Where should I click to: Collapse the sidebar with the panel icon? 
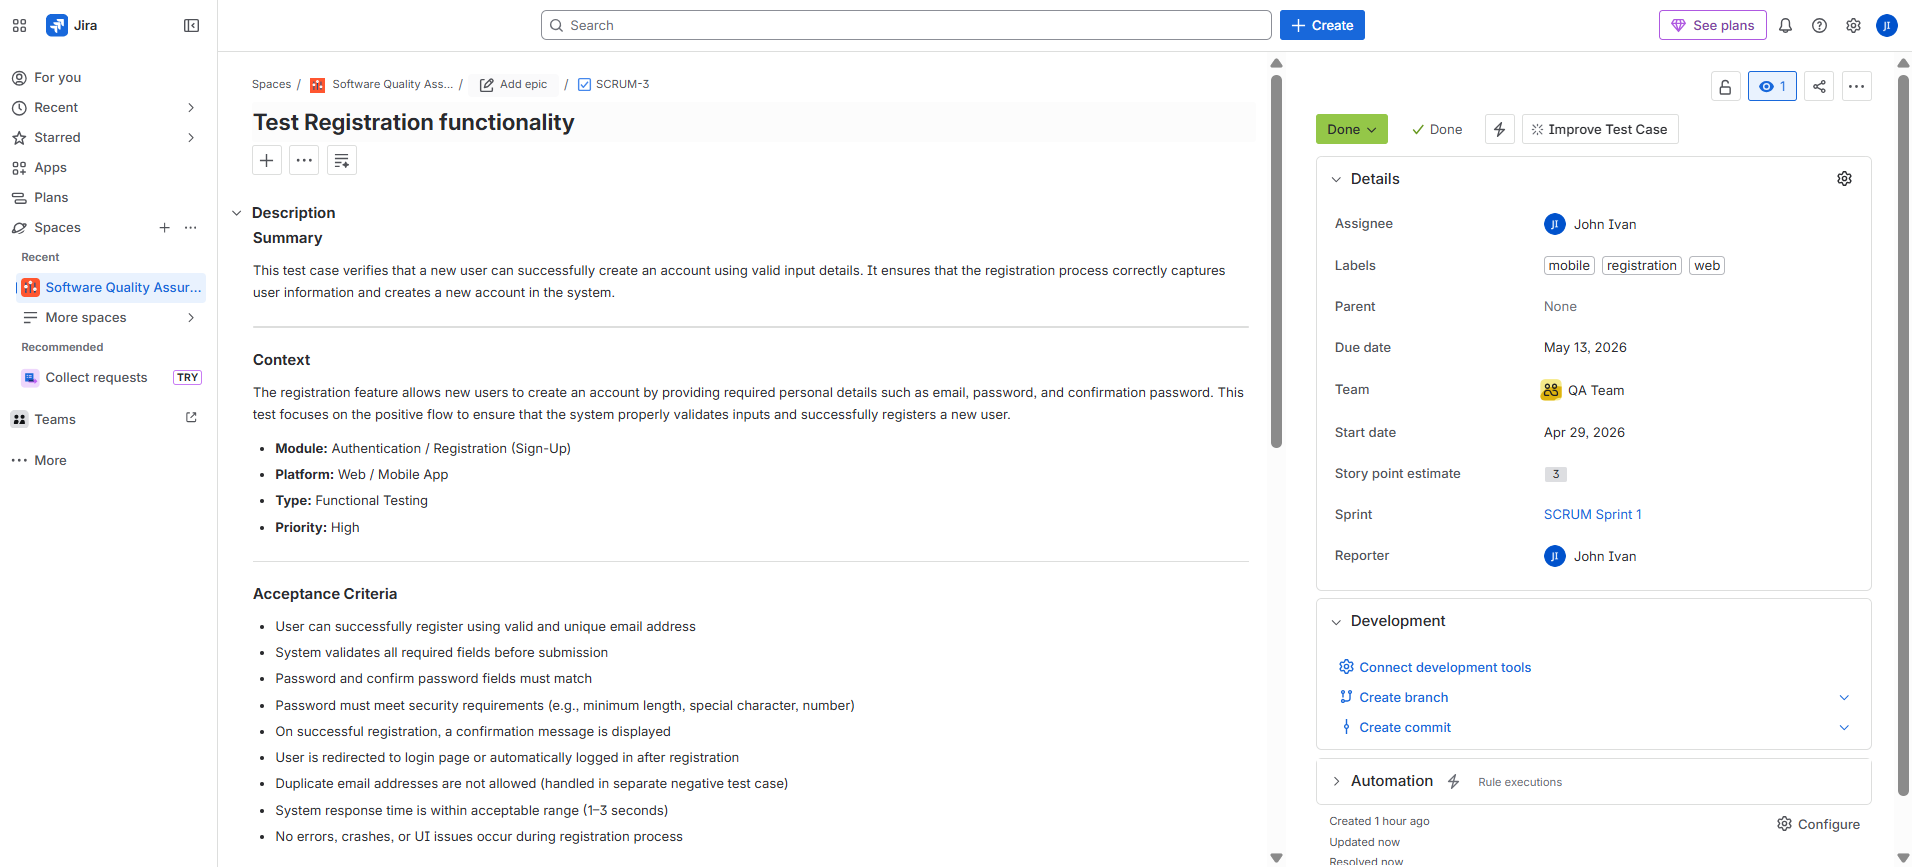pos(192,26)
